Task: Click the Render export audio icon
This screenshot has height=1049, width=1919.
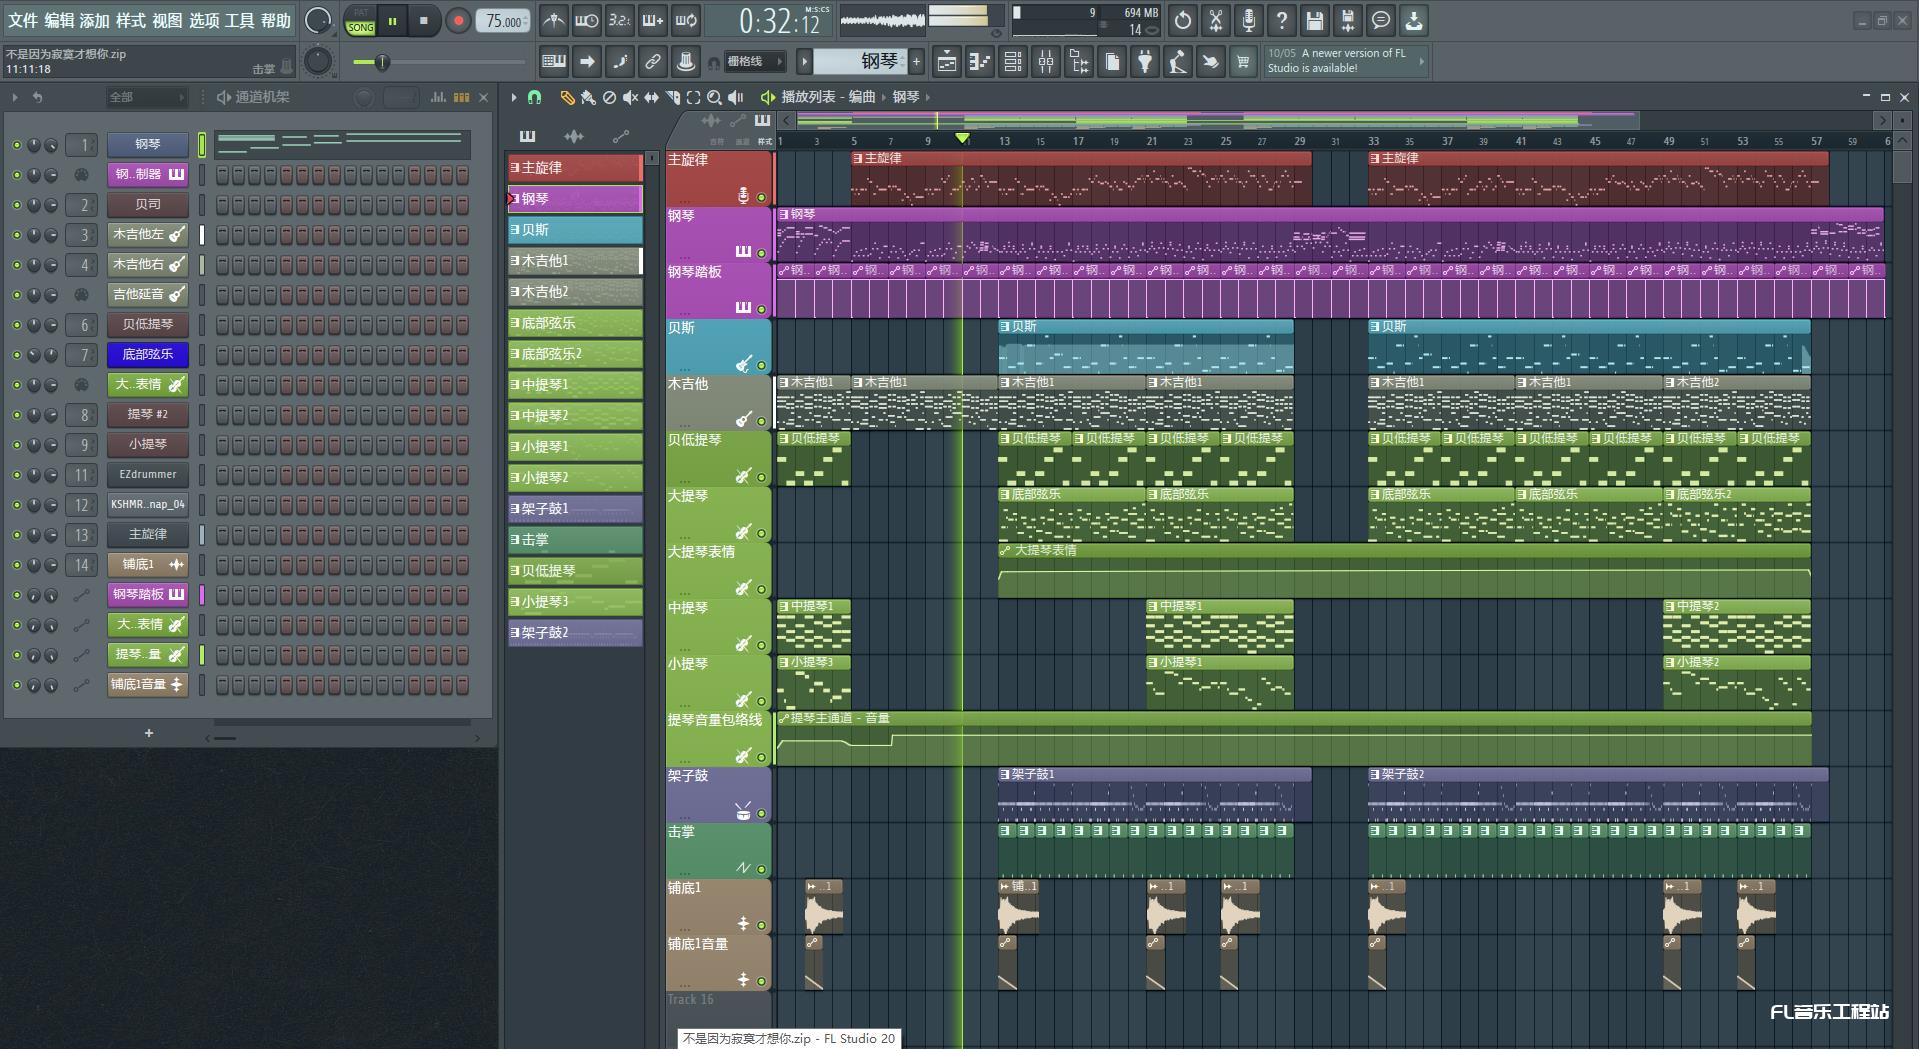Action: 1348,20
